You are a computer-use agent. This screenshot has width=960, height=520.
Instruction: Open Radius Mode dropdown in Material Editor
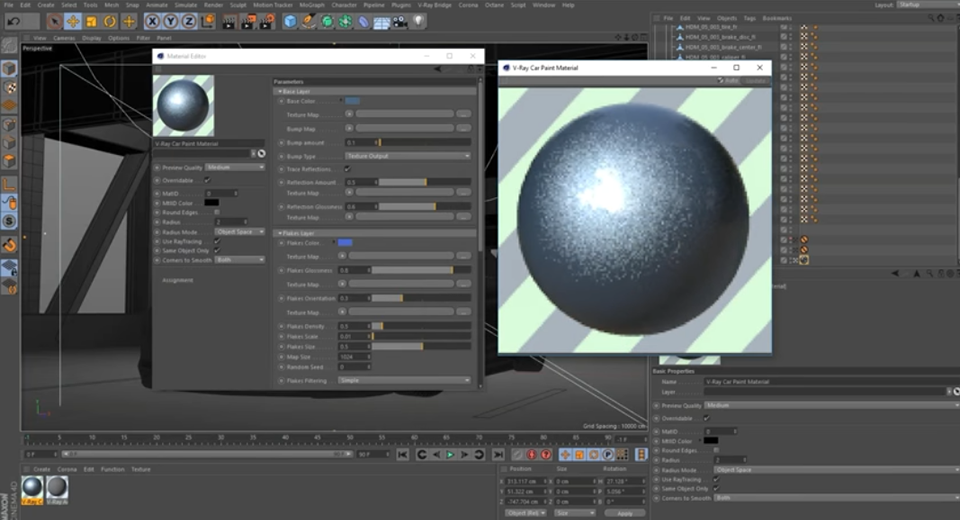click(239, 232)
